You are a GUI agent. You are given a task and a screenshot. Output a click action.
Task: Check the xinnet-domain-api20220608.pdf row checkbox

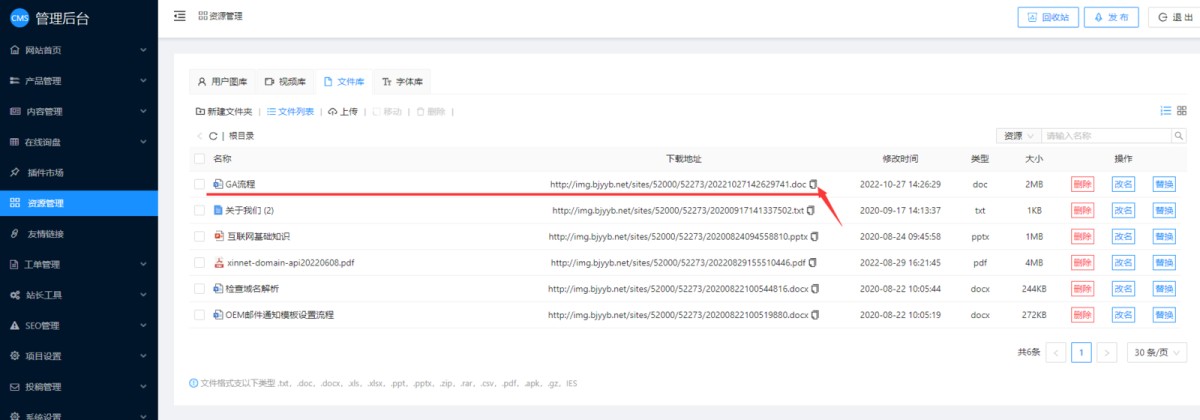coord(199,262)
